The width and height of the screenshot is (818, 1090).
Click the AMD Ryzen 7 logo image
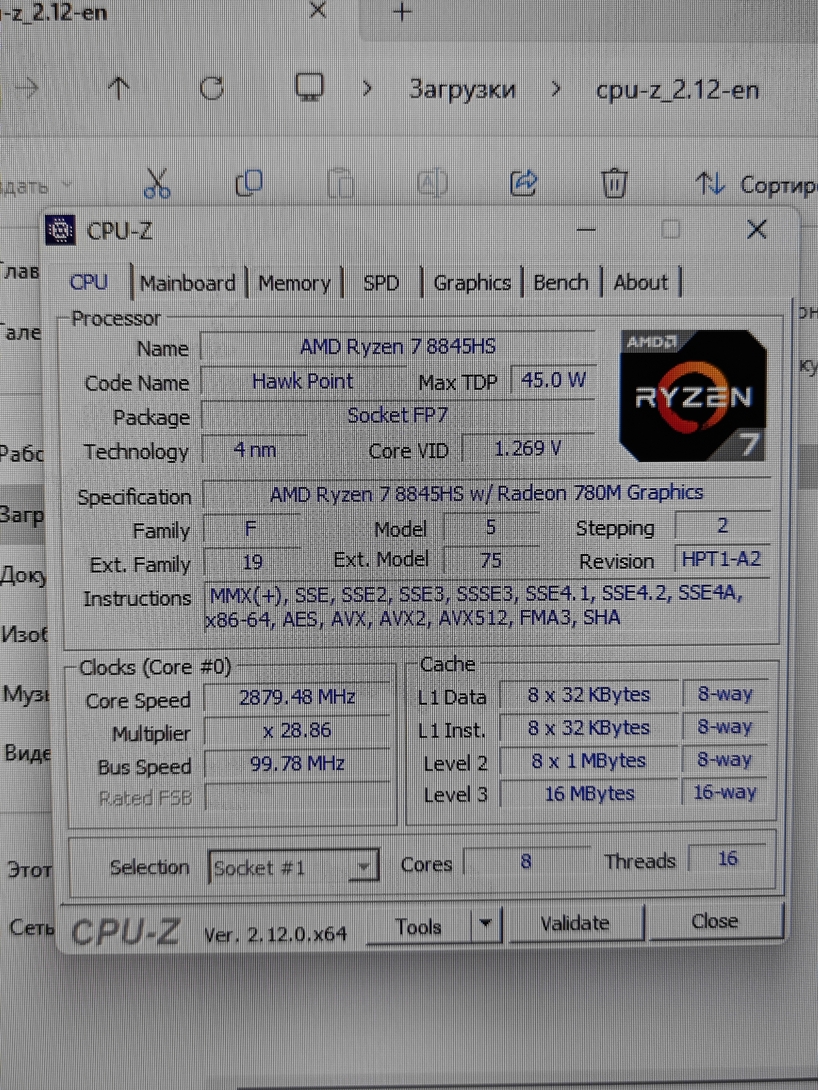[693, 396]
